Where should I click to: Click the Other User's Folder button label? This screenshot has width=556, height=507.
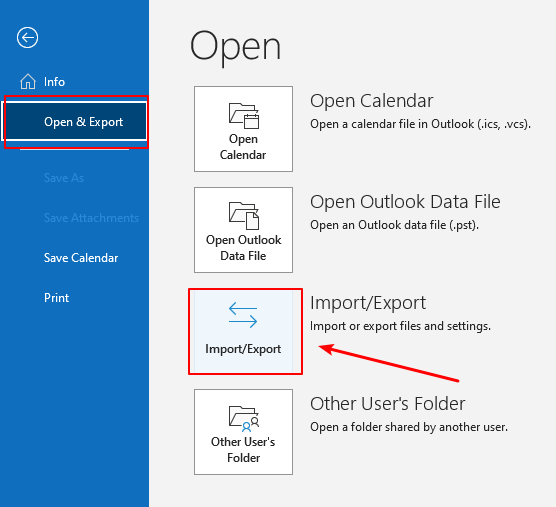click(243, 450)
